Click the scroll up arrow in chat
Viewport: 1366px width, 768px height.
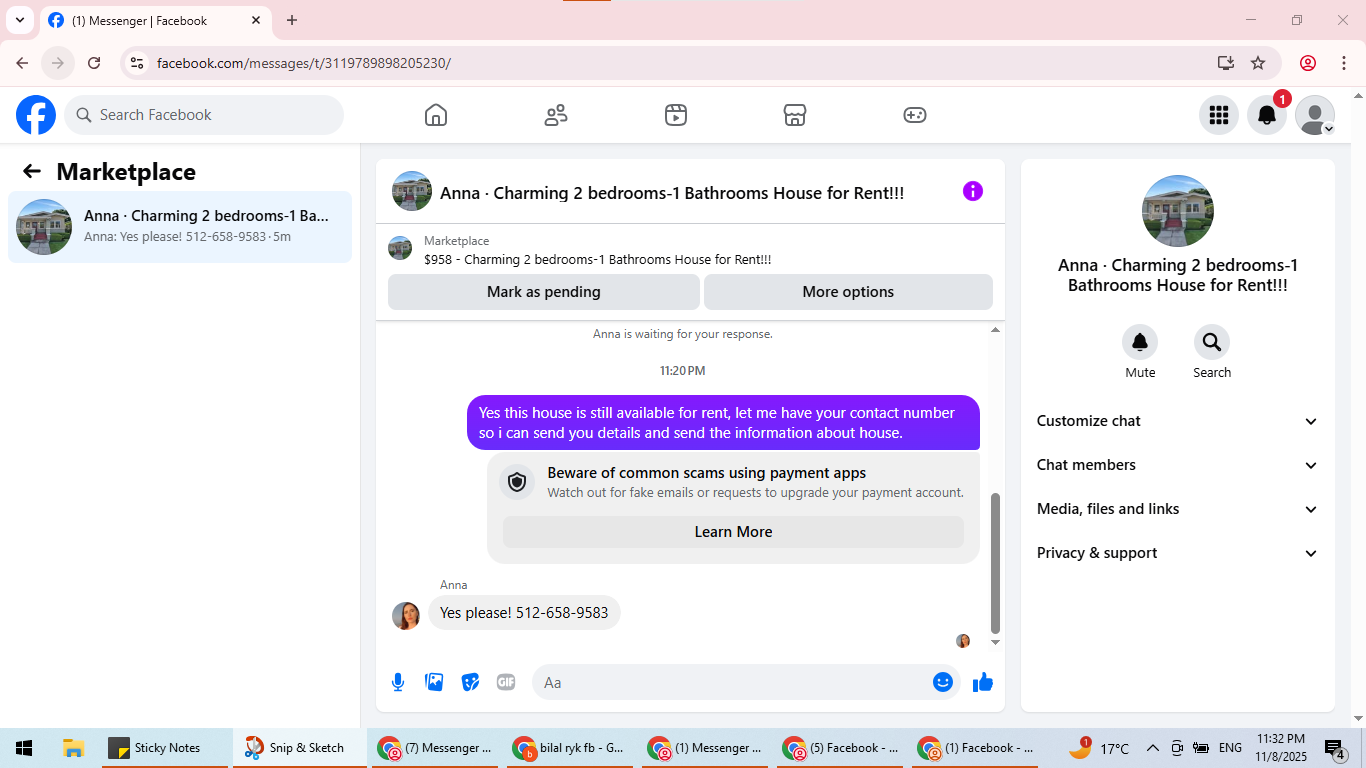click(995, 330)
